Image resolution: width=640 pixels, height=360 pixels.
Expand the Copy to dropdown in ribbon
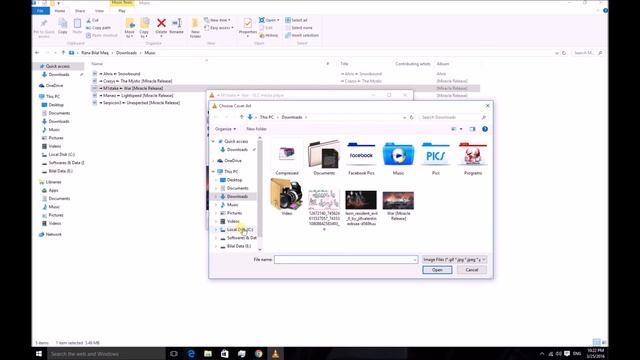point(144,36)
